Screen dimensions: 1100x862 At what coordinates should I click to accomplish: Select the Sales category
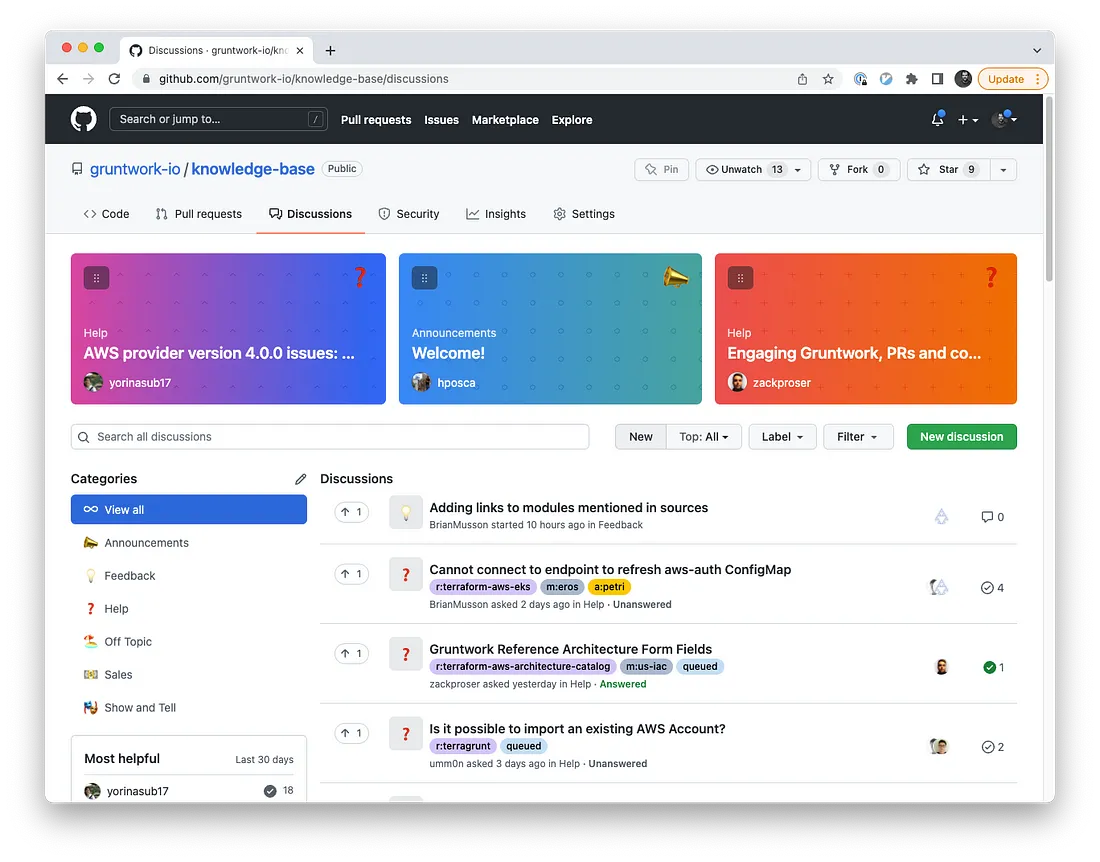point(189,674)
